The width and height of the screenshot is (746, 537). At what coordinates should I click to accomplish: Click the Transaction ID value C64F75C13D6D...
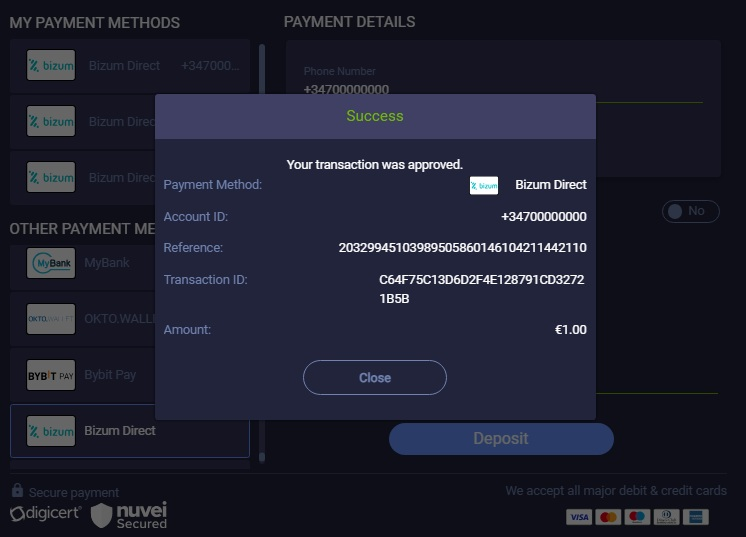481,289
